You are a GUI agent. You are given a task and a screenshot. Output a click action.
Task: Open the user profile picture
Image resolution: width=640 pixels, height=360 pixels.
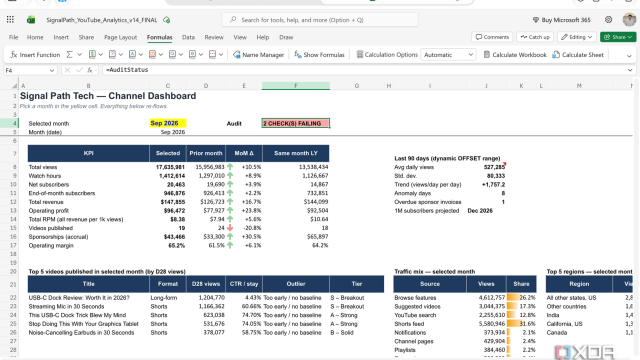click(x=629, y=20)
